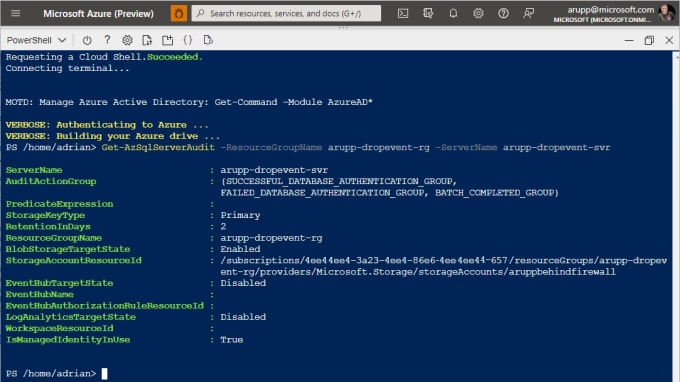Click the terminal scrollbar
Image resolution: width=680 pixels, height=382 pixels.
coord(676,216)
